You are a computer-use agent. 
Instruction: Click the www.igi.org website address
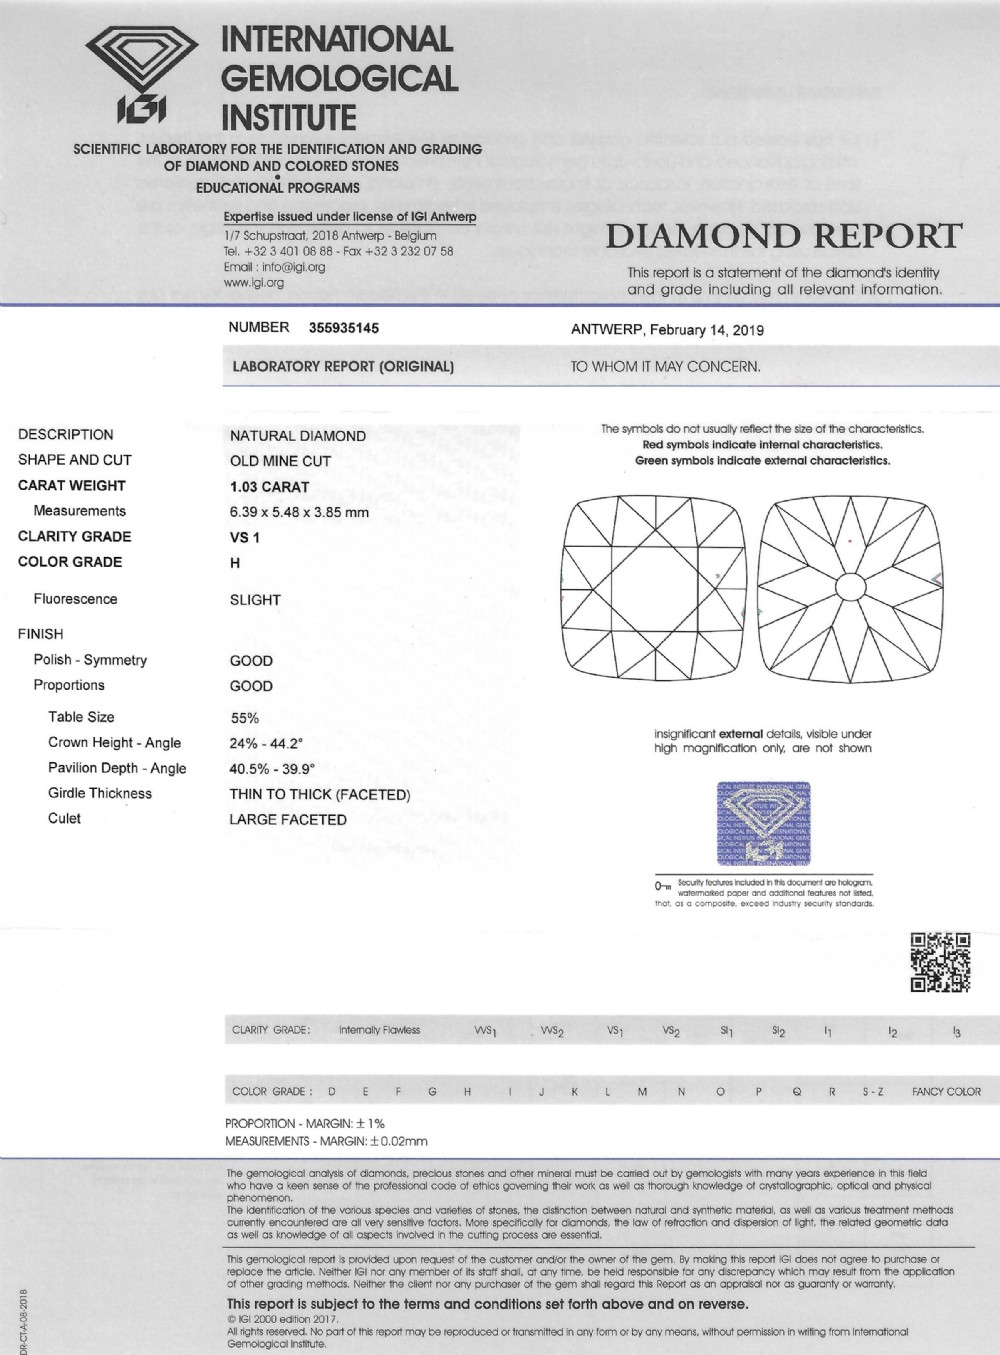254,283
